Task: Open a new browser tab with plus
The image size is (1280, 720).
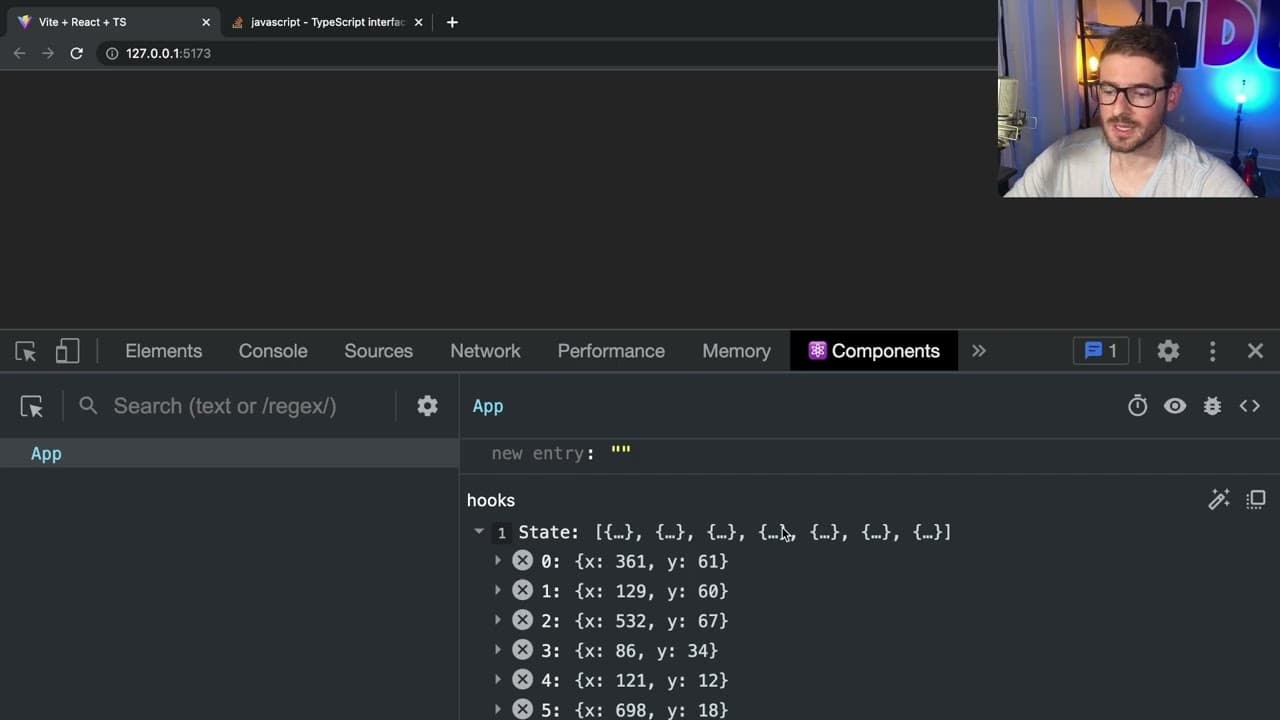Action: [452, 22]
